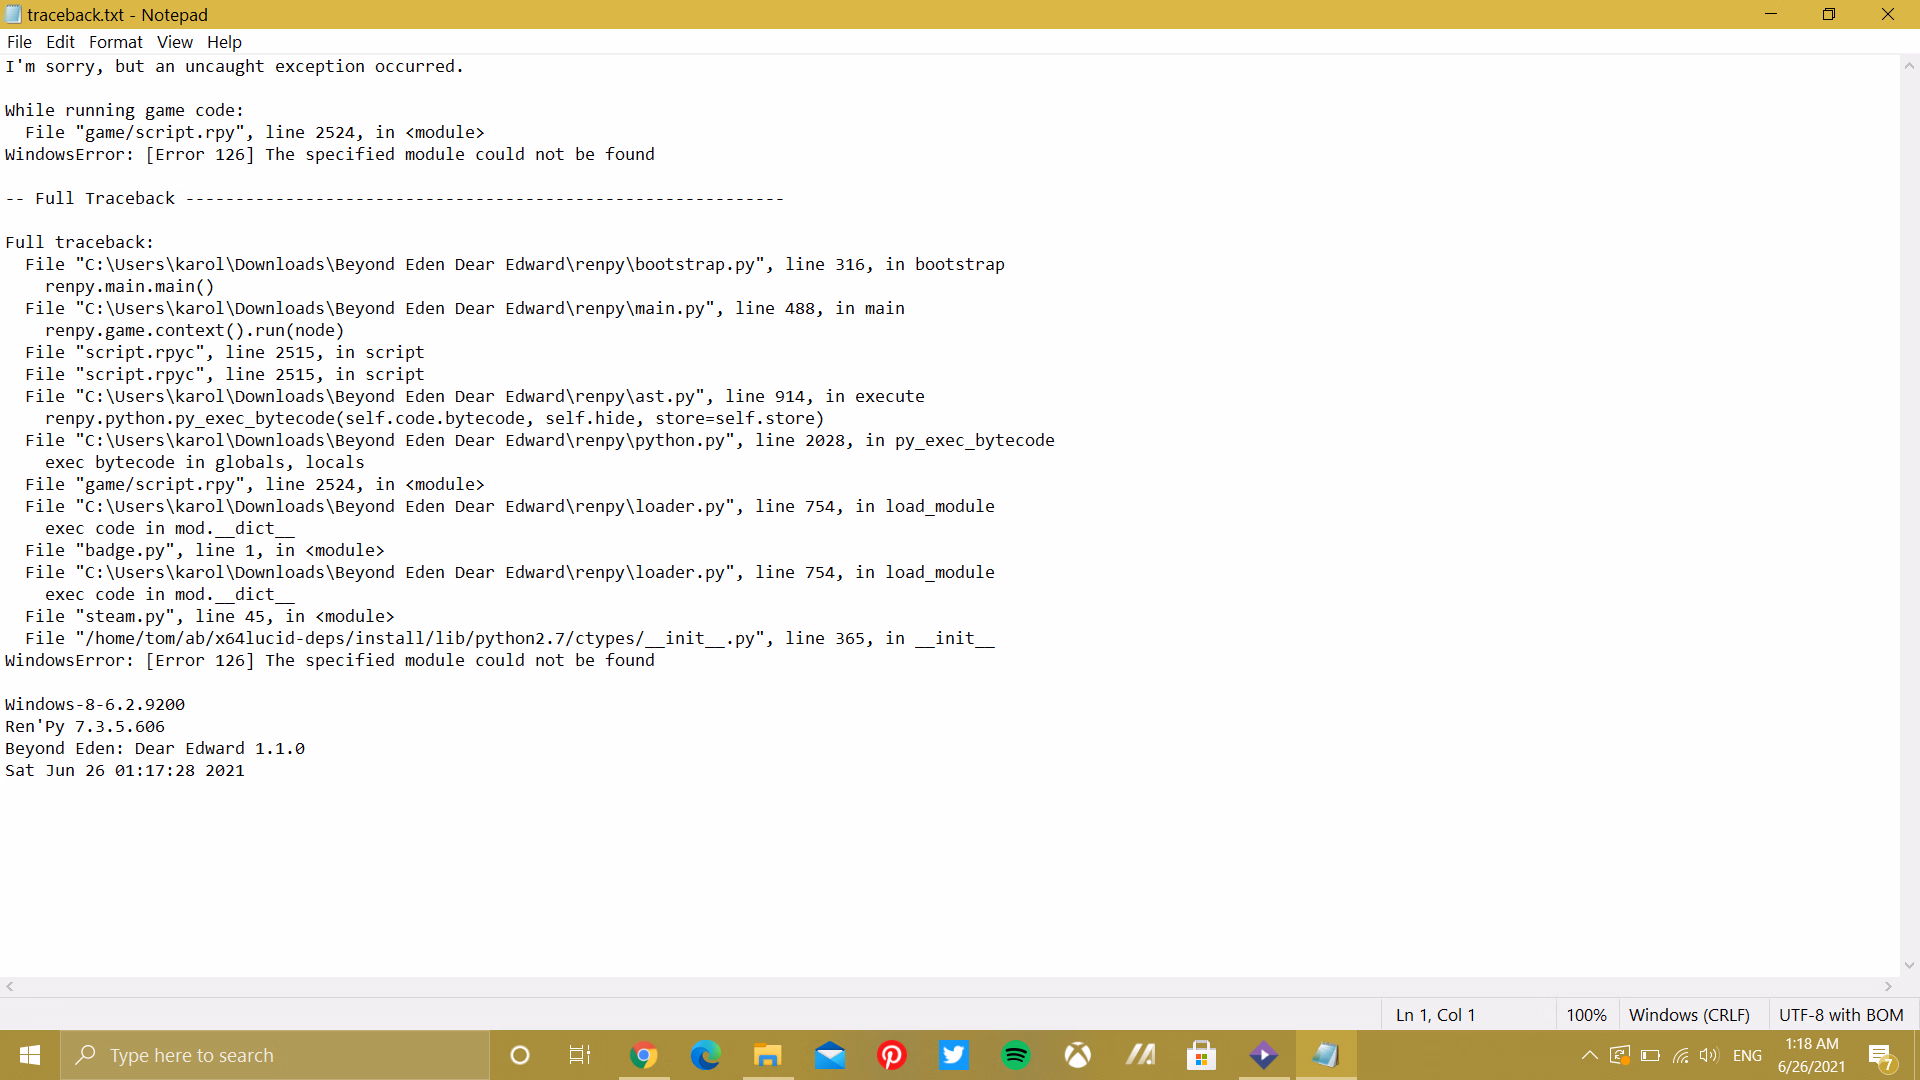The image size is (1920, 1080).
Task: Open the clock showing 1:18 AM
Action: pyautogui.click(x=1811, y=1055)
